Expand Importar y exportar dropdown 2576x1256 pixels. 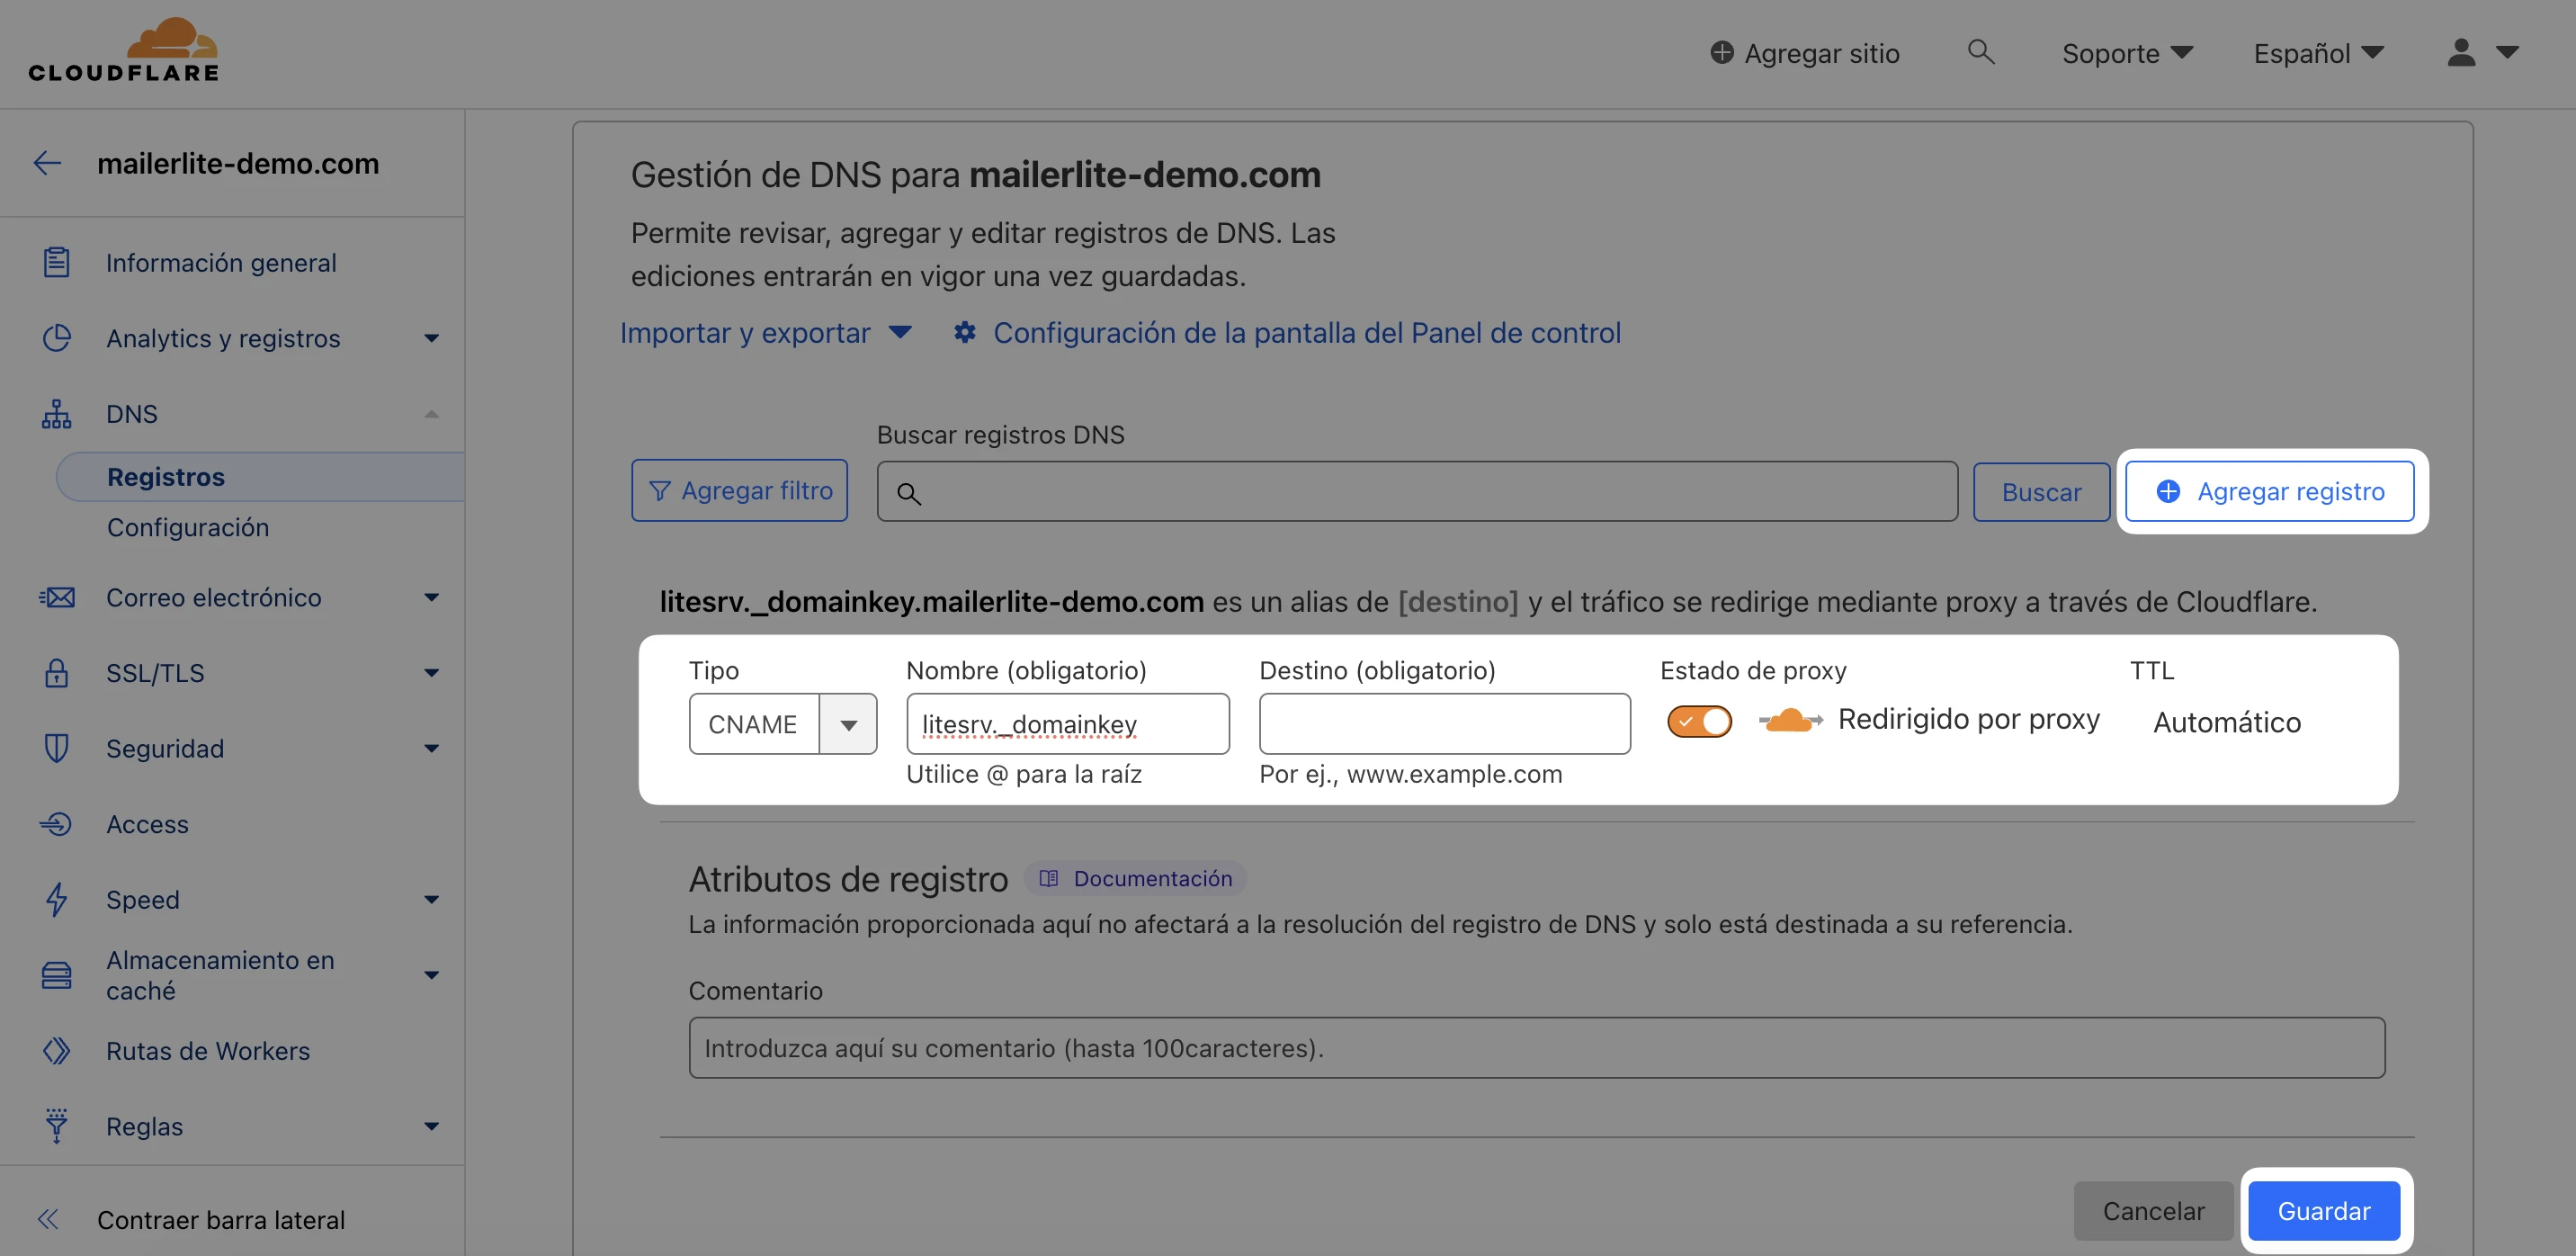tap(766, 333)
